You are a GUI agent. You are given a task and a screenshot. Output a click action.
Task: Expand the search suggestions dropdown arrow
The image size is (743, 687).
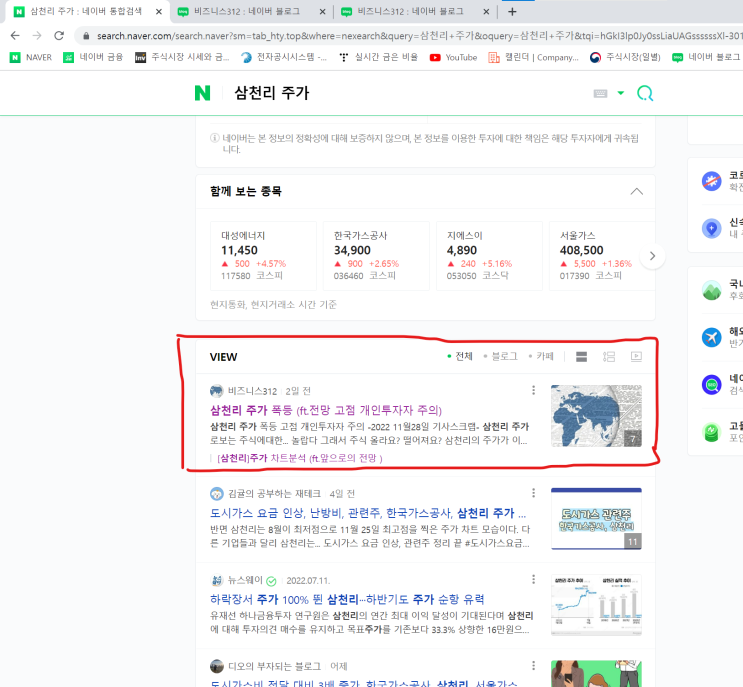[x=621, y=93]
